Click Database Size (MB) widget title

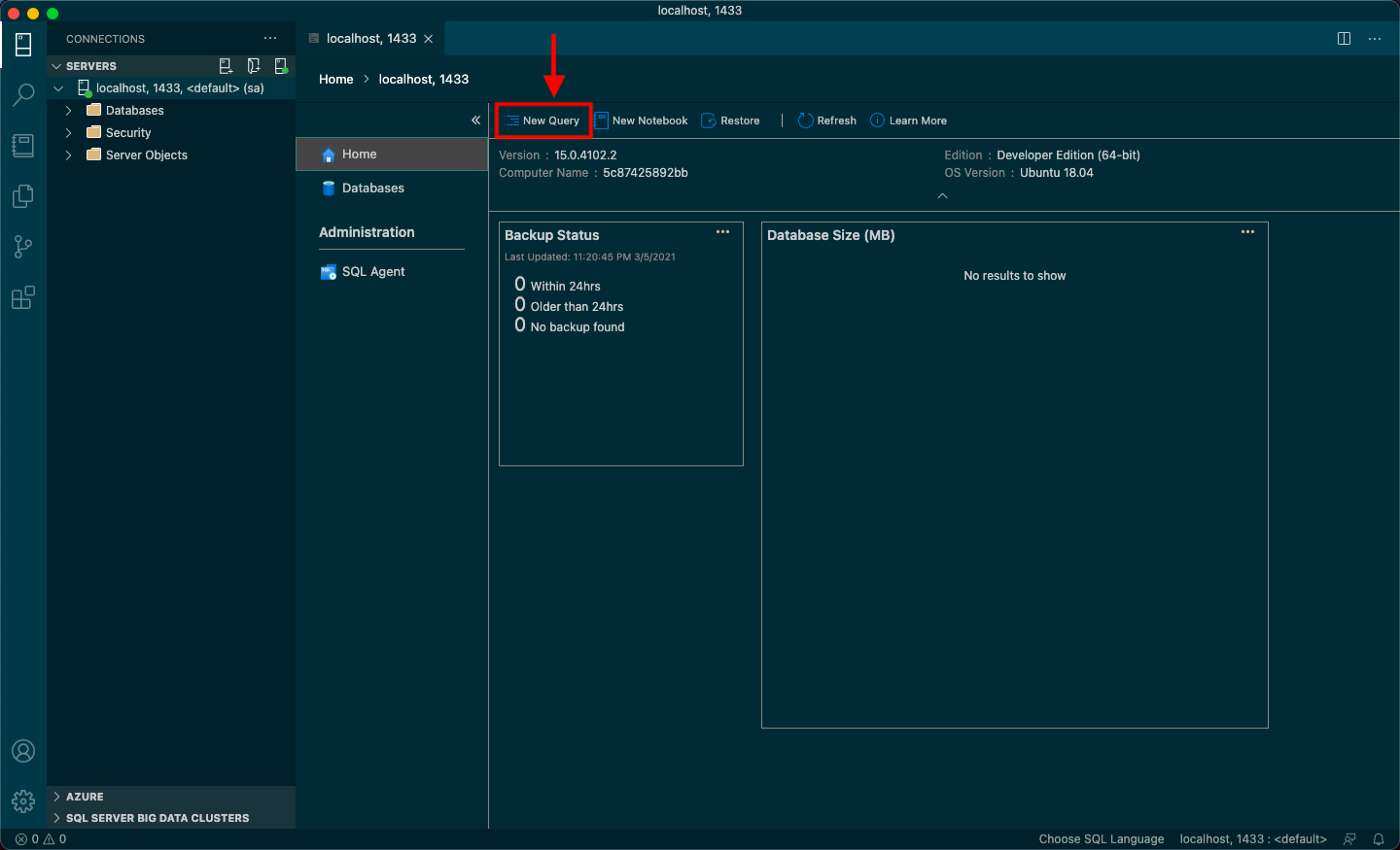pyautogui.click(x=831, y=235)
